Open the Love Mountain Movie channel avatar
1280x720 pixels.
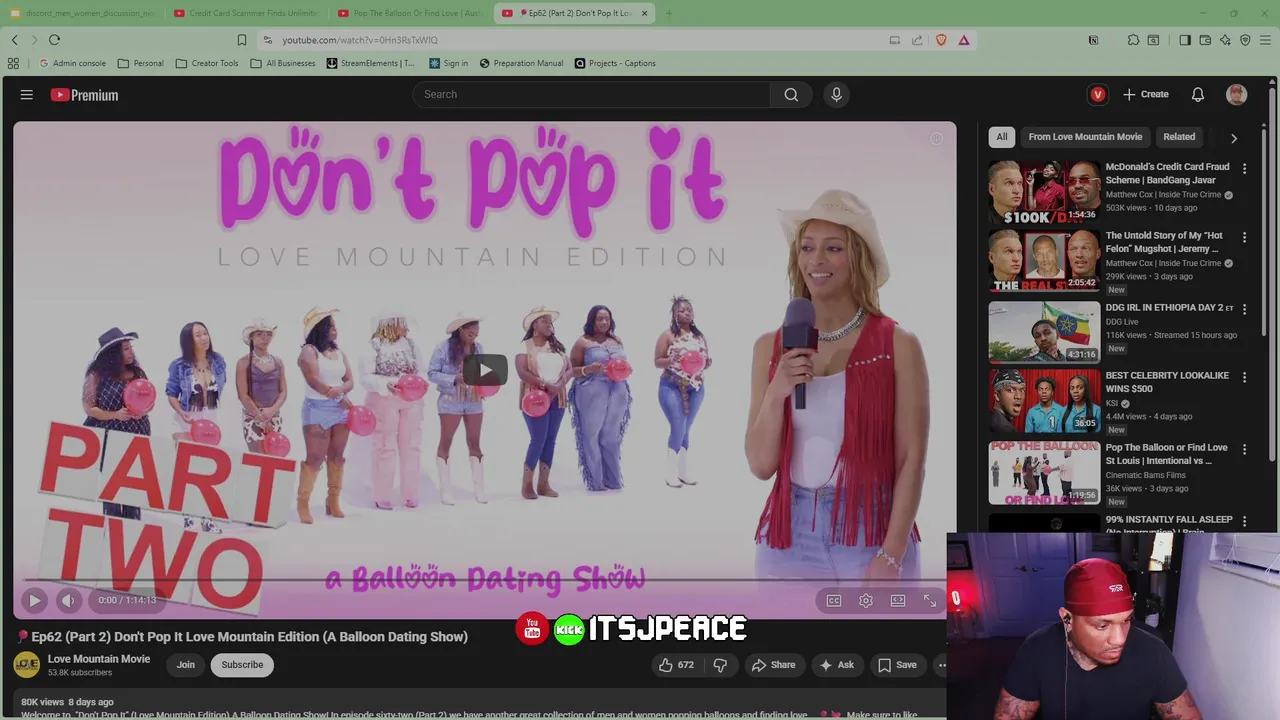[x=27, y=664]
